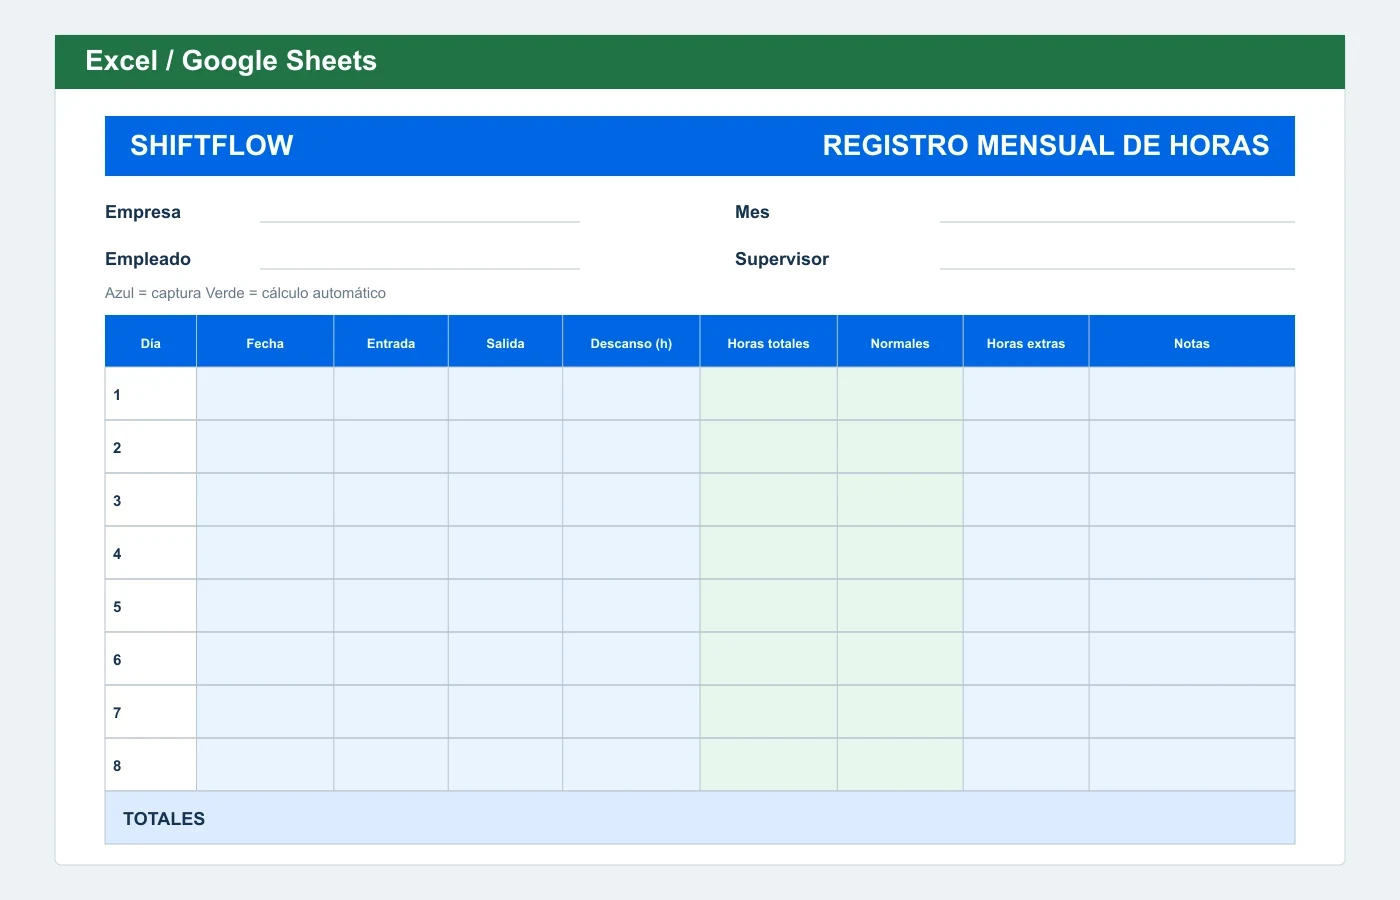Click the TOTALES row label
The height and width of the screenshot is (900, 1400).
(164, 819)
